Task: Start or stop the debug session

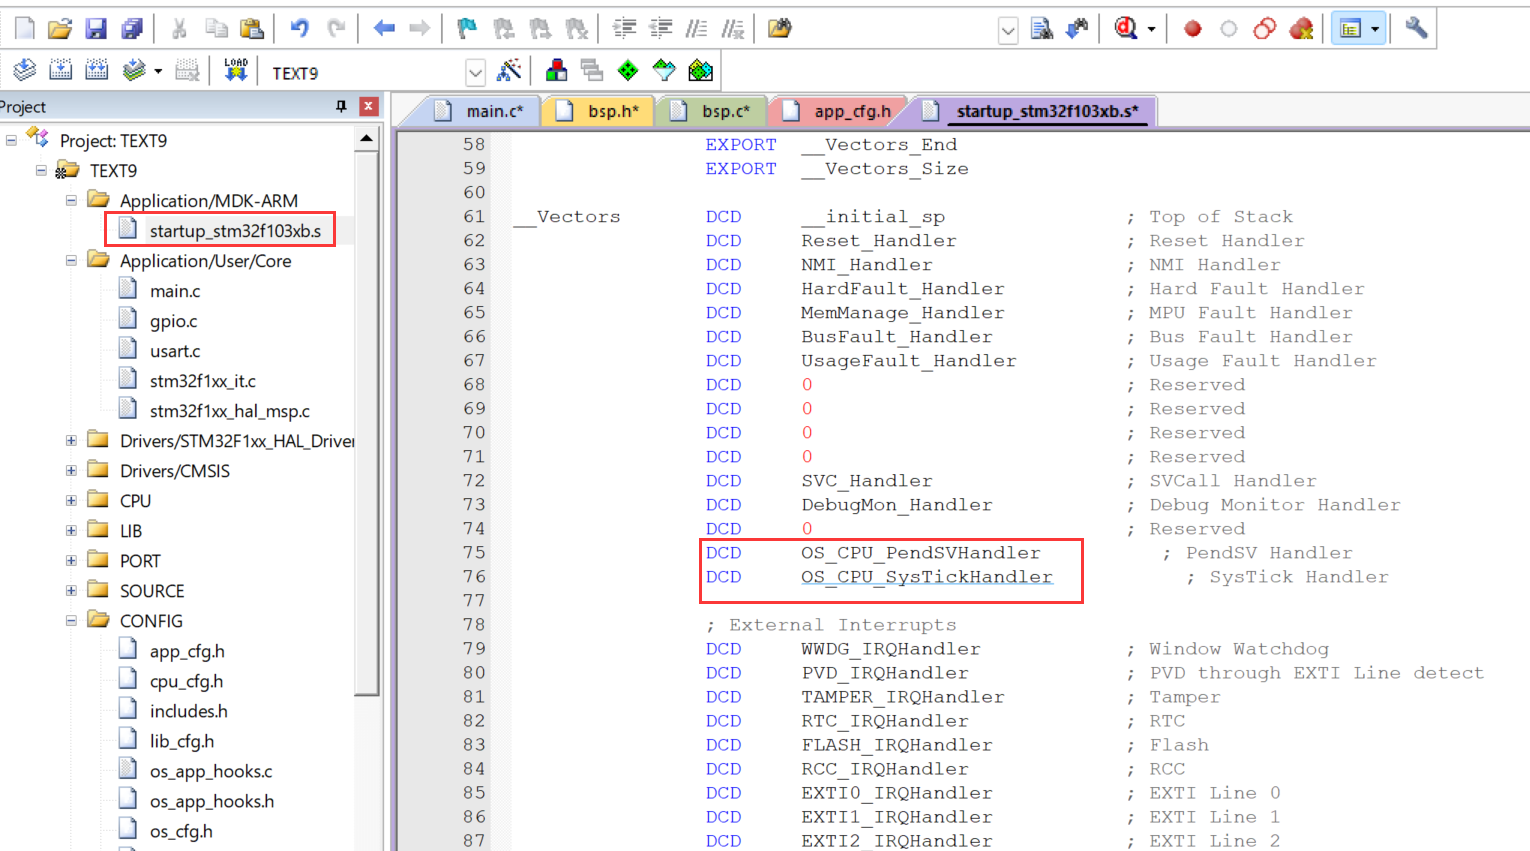Action: pos(1126,28)
